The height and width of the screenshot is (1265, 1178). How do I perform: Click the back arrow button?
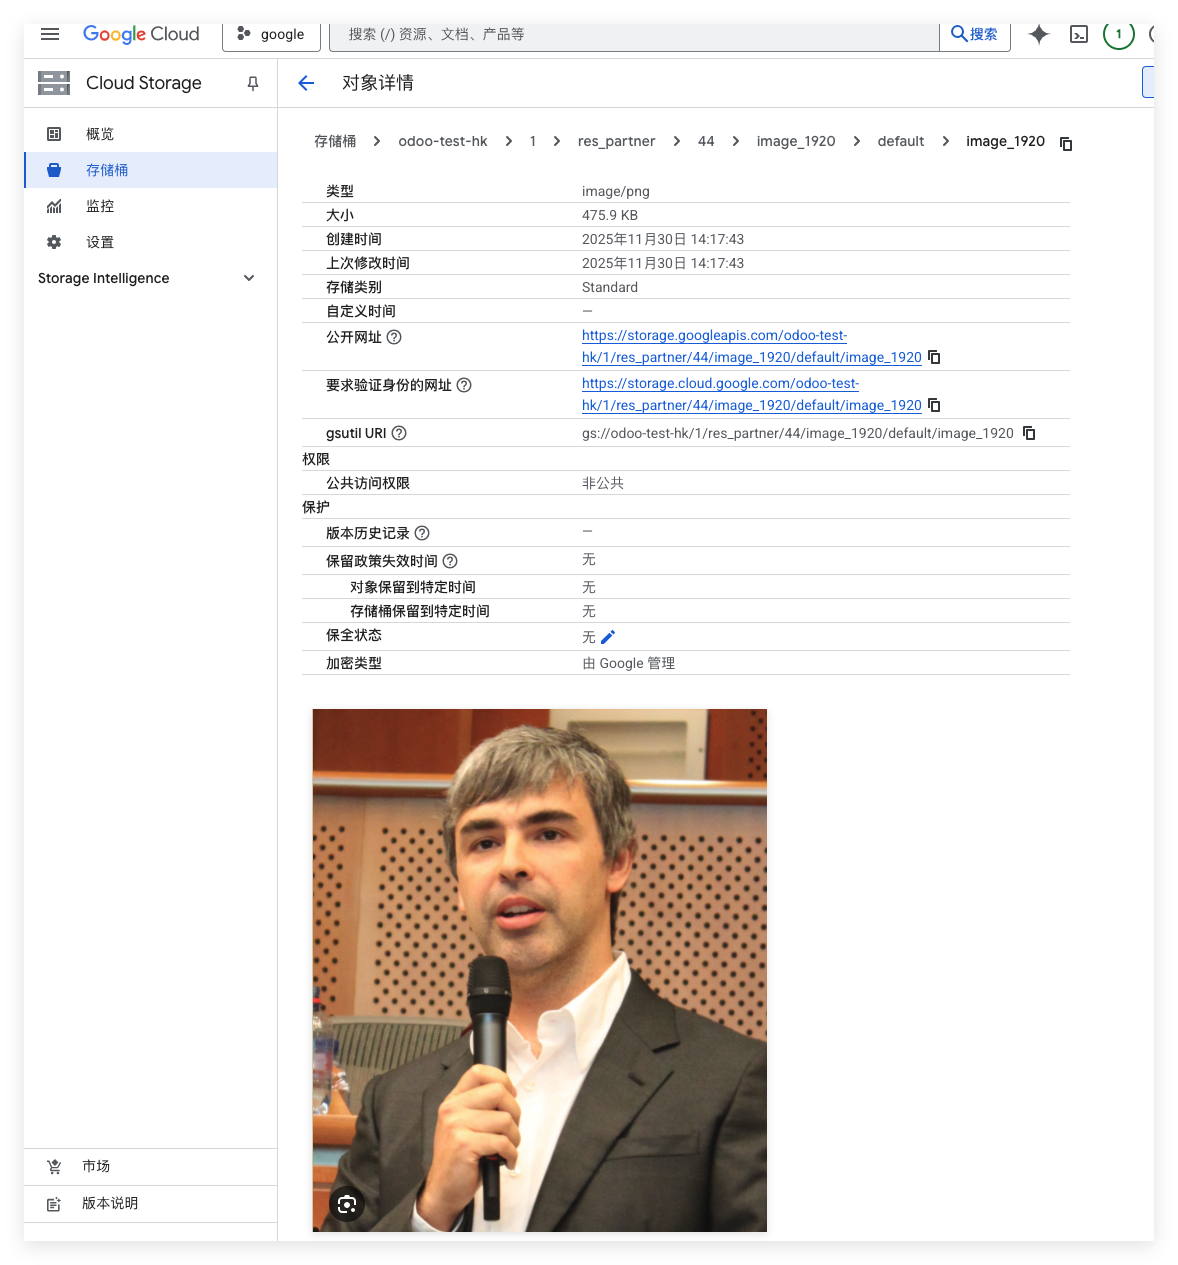tap(306, 83)
